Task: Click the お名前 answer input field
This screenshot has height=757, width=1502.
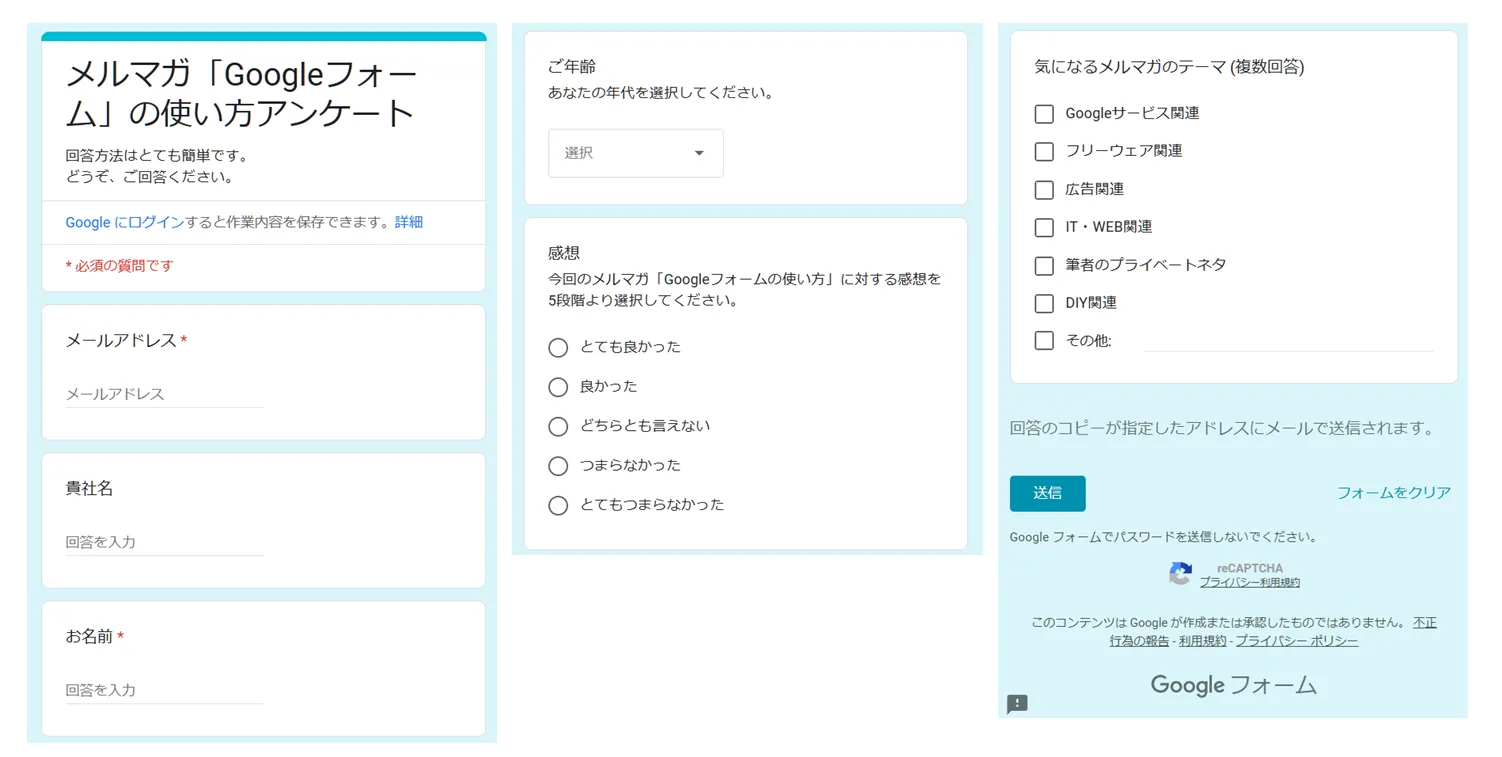Action: [164, 690]
